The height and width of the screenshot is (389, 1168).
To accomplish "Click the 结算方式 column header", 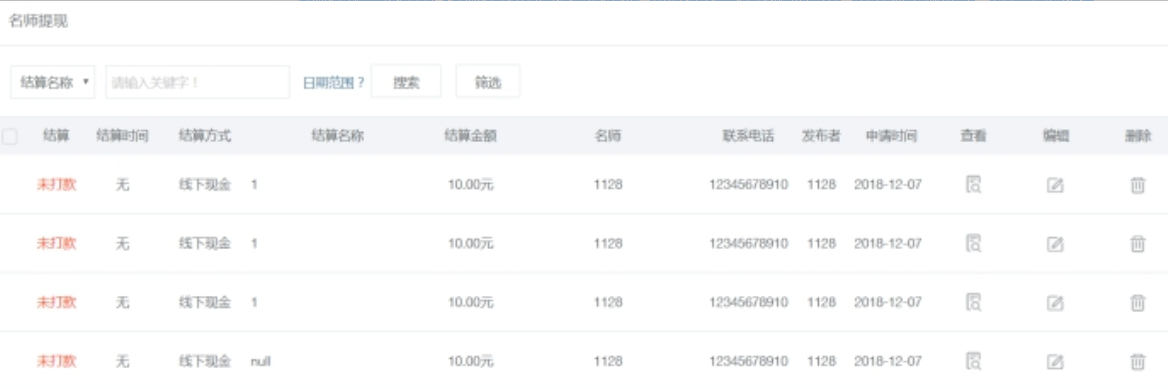I will (205, 136).
